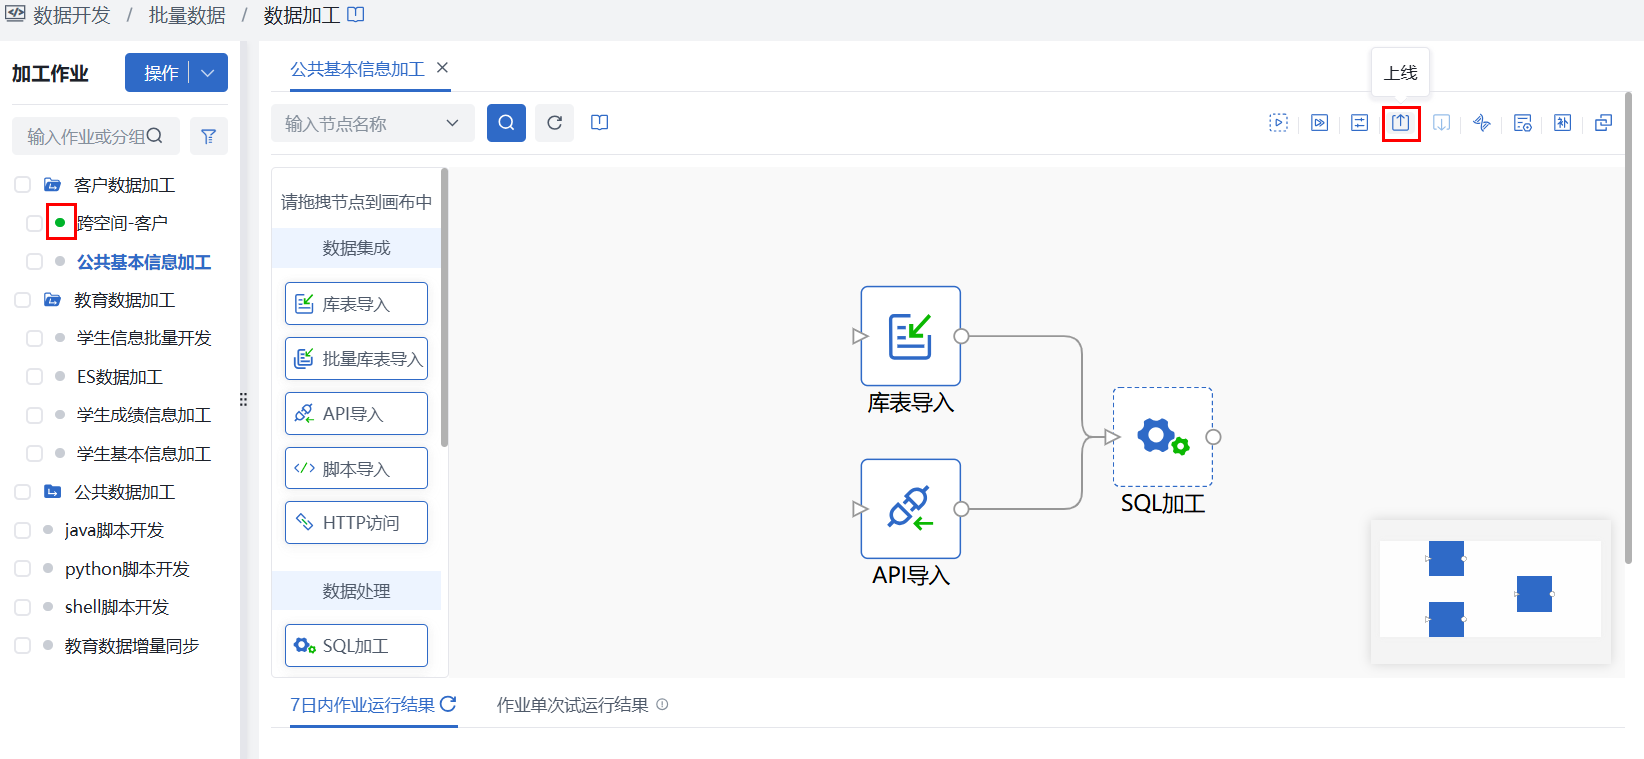Open the 操作 dropdown arrow
Screen dimensions: 1644x759
[208, 73]
